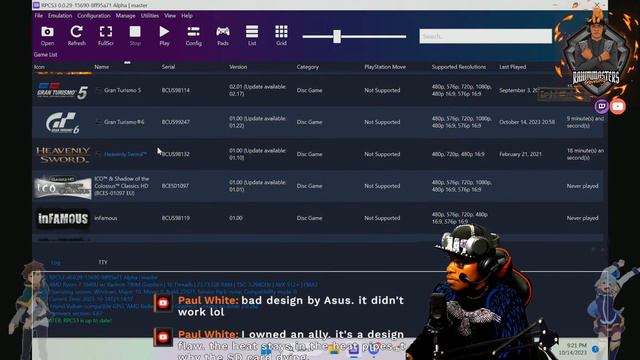Sort by the Icon column header

point(39,67)
